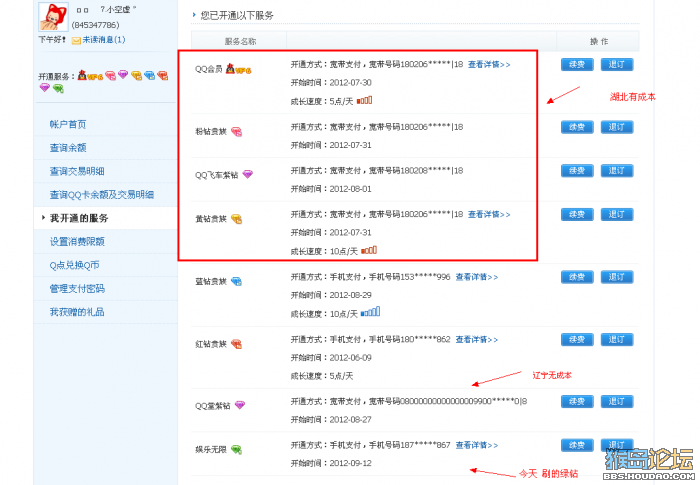The image size is (700, 485).
Task: Open 管理支付密码 in the sidebar
Action: [x=77, y=288]
